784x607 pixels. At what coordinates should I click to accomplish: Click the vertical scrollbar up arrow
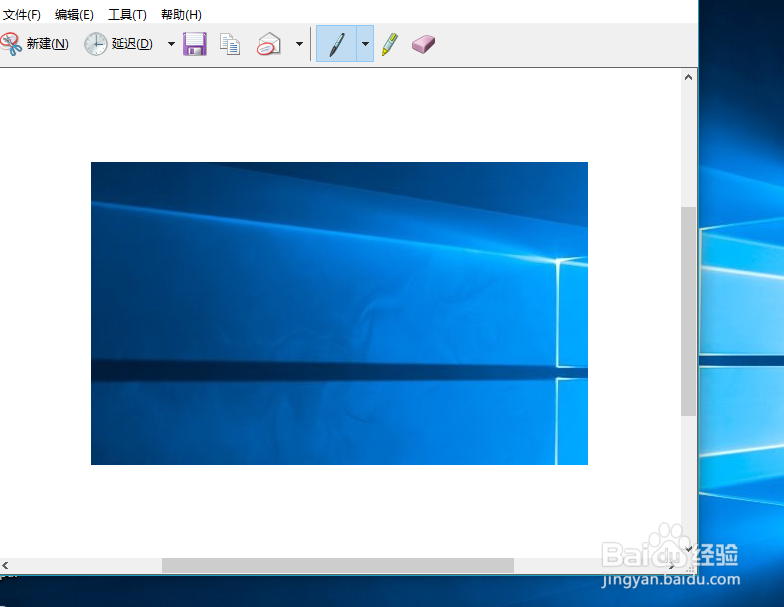tap(688, 77)
